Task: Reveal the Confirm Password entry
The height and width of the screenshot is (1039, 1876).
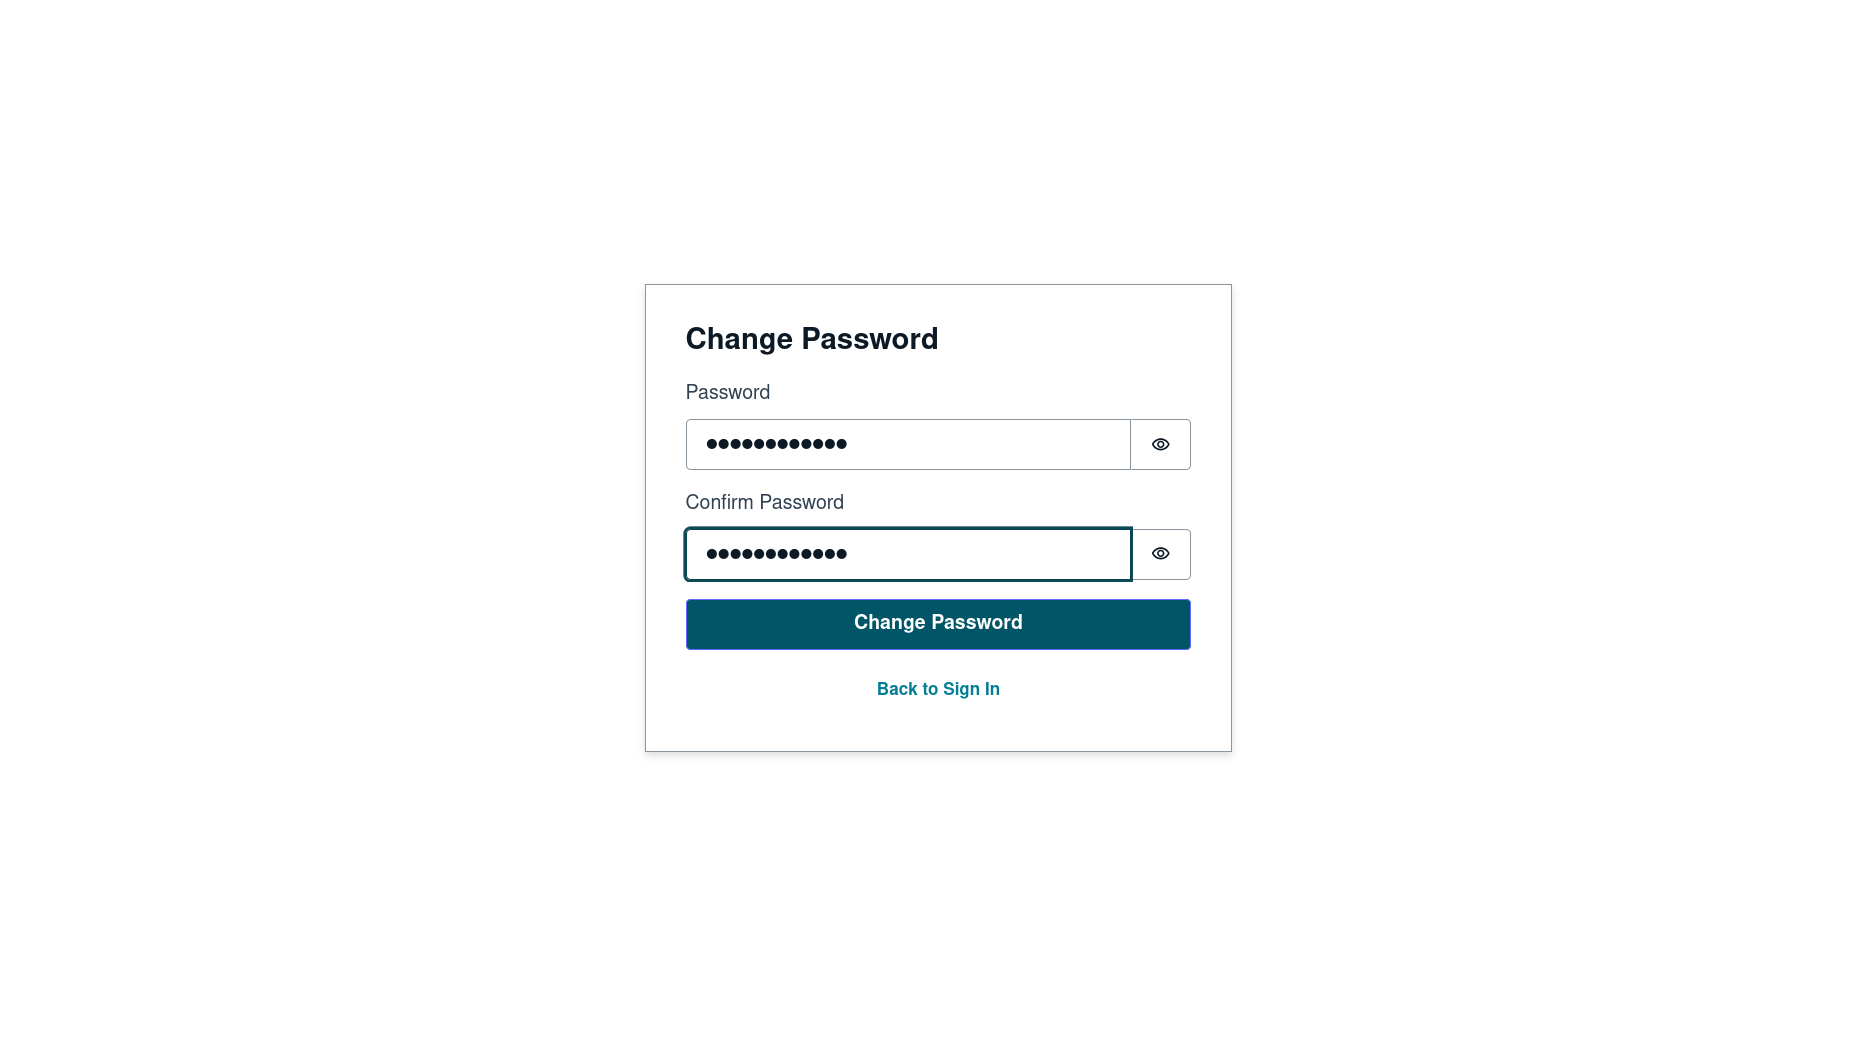Action: 1160,554
